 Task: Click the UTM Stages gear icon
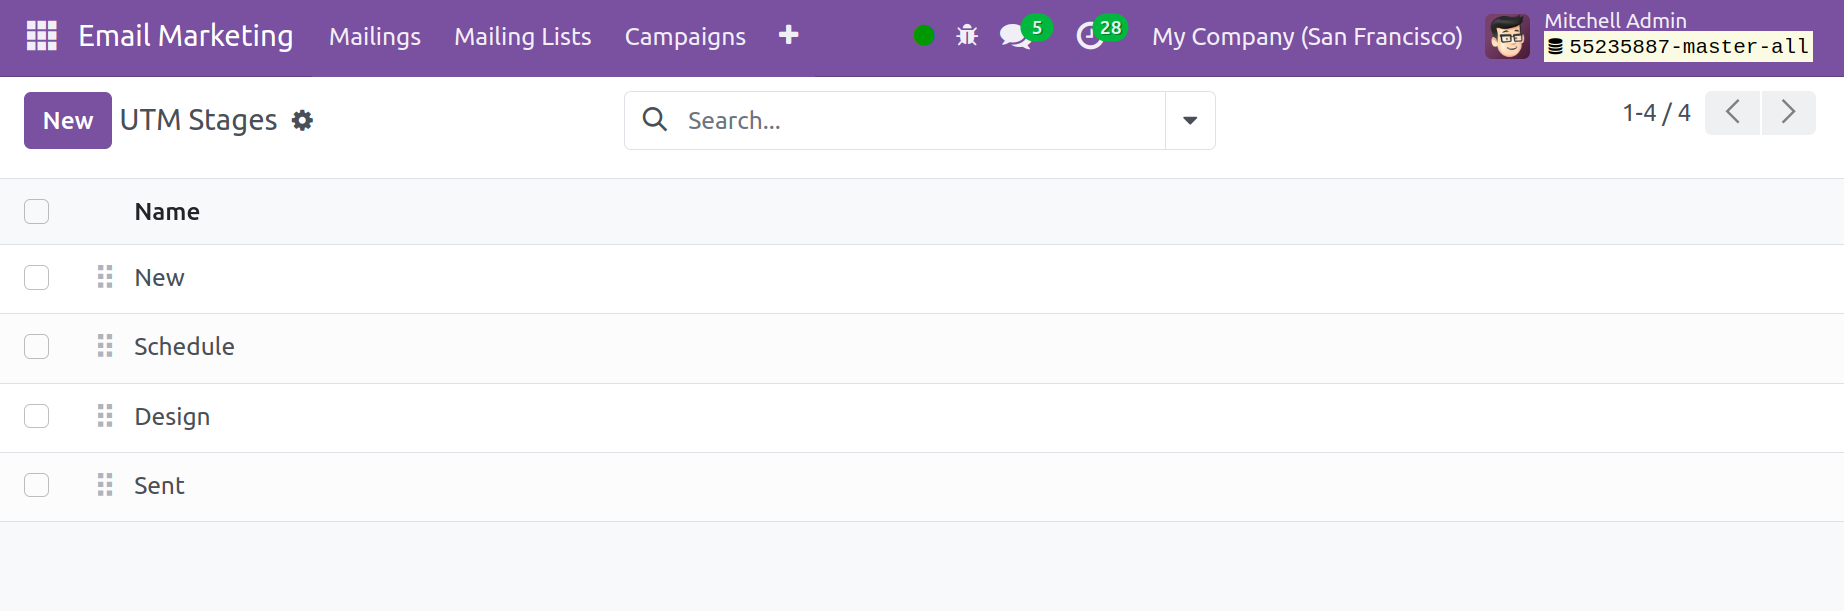pos(302,121)
